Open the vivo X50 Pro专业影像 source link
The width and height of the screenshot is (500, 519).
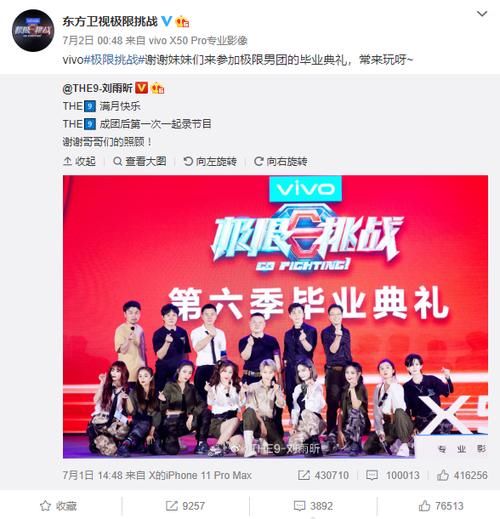coord(198,41)
